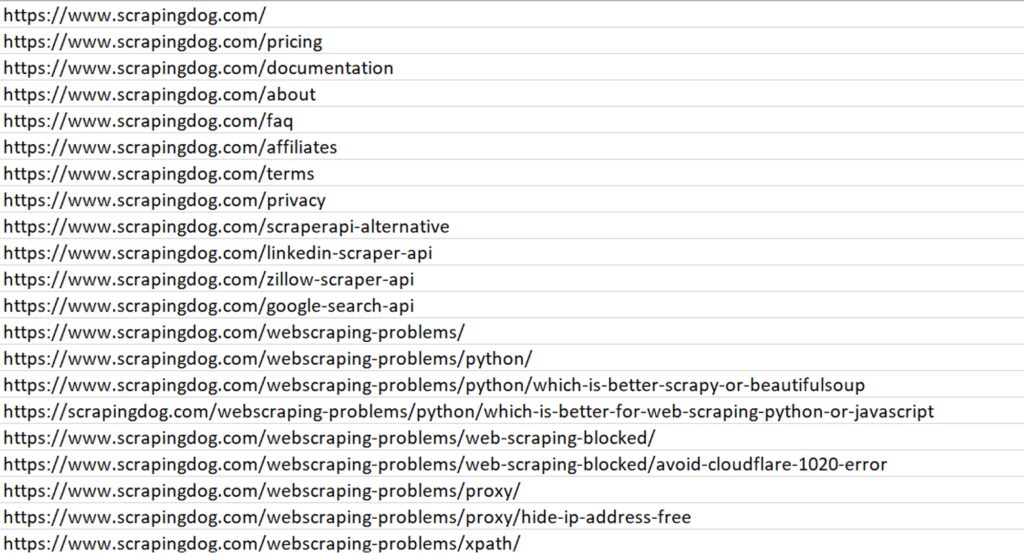Image resolution: width=1024 pixels, height=553 pixels.
Task: Select the linkedin-scraper-api URL row
Action: [218, 253]
